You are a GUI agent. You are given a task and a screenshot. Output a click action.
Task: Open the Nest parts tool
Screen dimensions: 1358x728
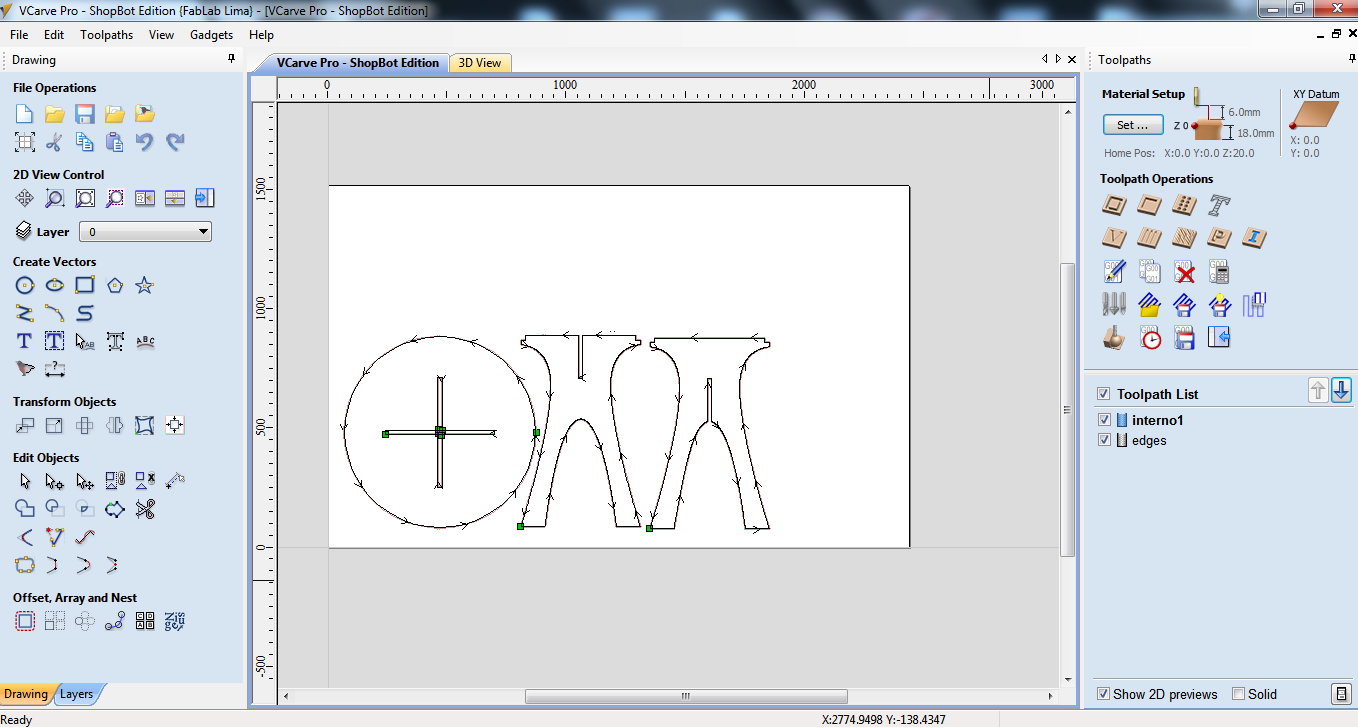coord(175,622)
